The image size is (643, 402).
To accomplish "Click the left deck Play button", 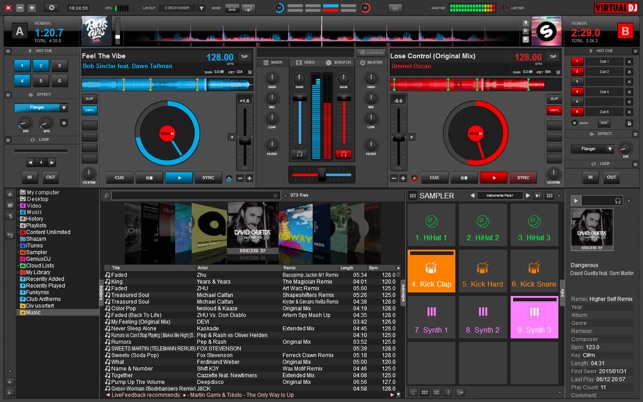I will tap(178, 177).
